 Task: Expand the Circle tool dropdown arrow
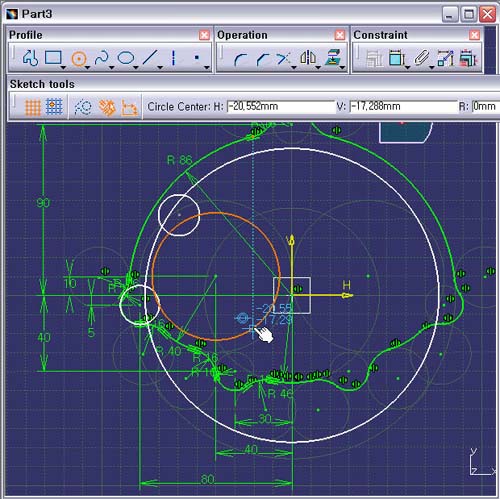pos(87,67)
